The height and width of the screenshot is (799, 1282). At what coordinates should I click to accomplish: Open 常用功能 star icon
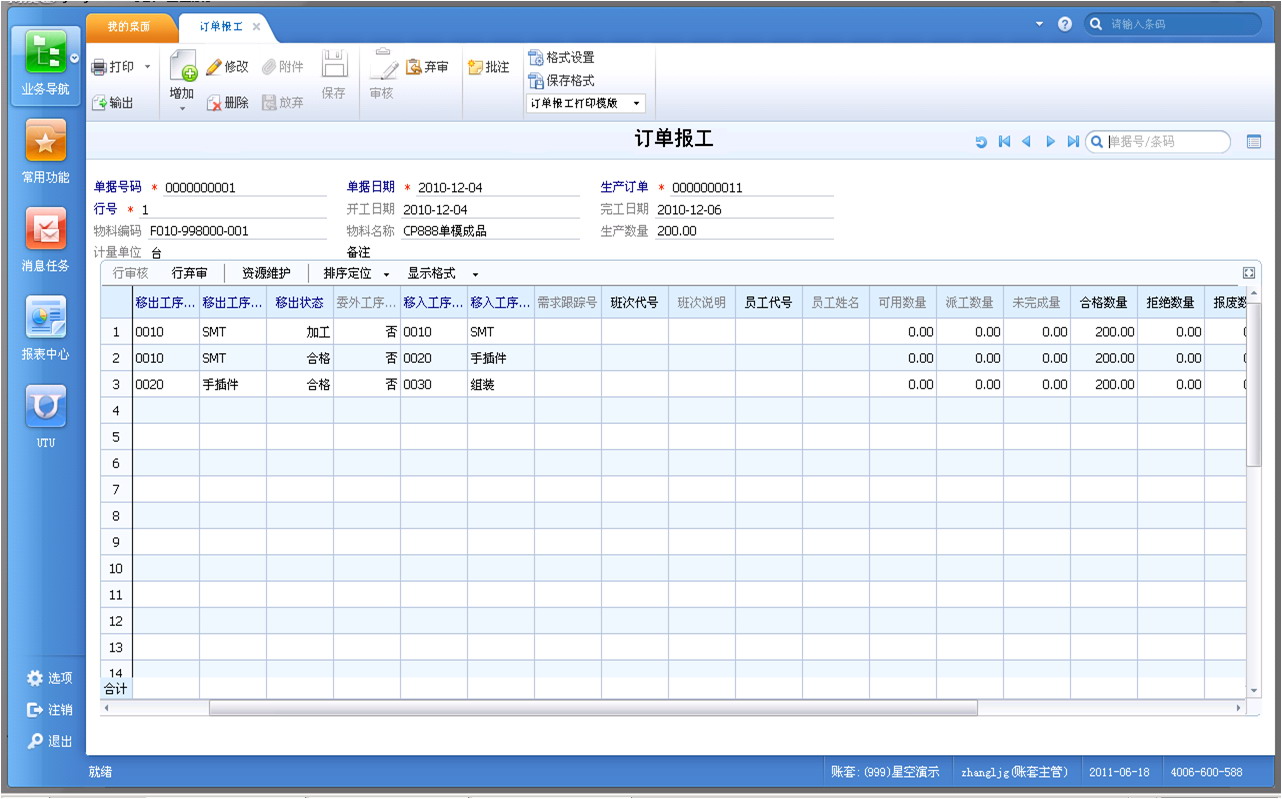pos(45,143)
